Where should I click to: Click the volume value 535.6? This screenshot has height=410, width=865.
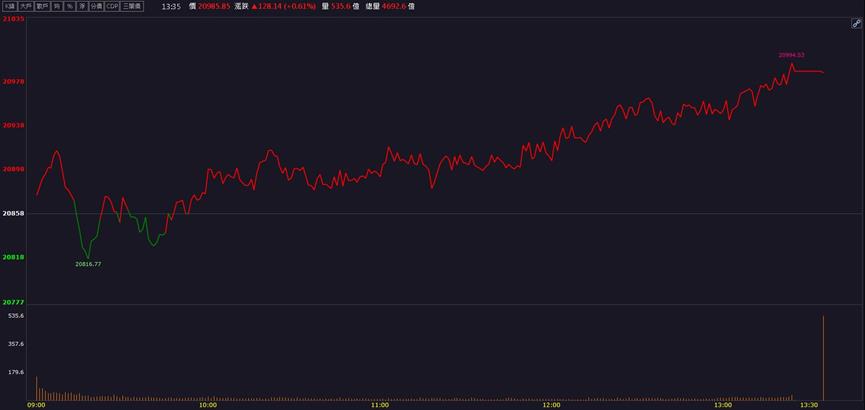coord(342,6)
